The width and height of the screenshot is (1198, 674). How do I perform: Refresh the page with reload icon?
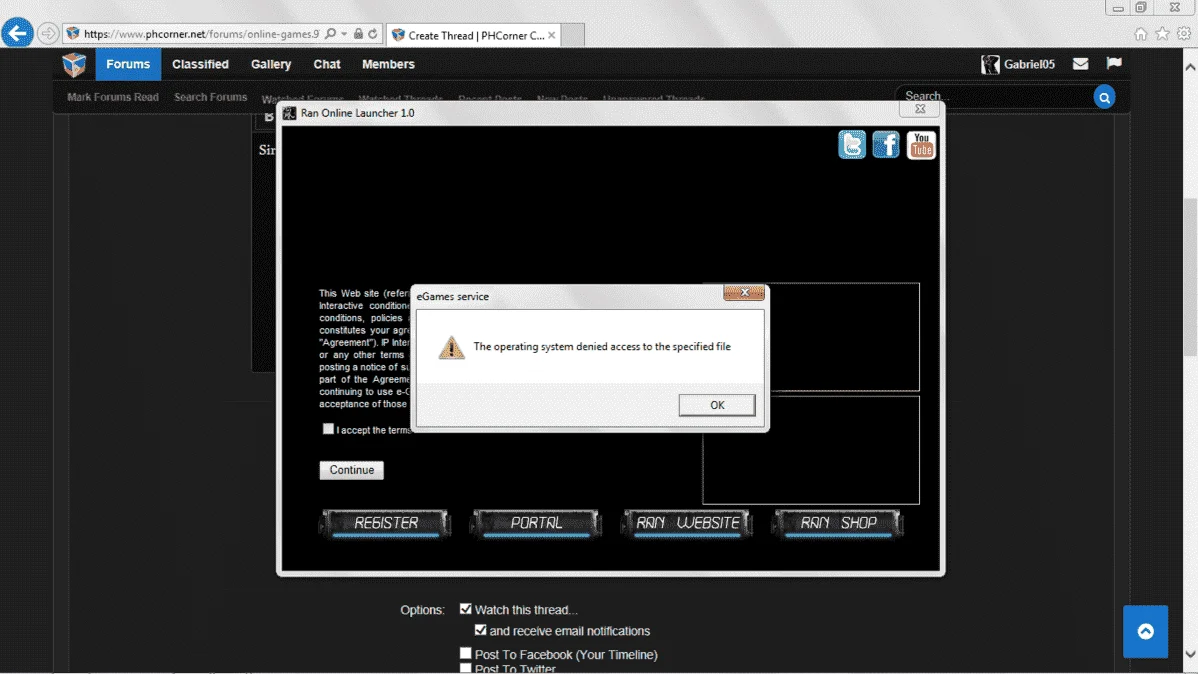pos(373,34)
